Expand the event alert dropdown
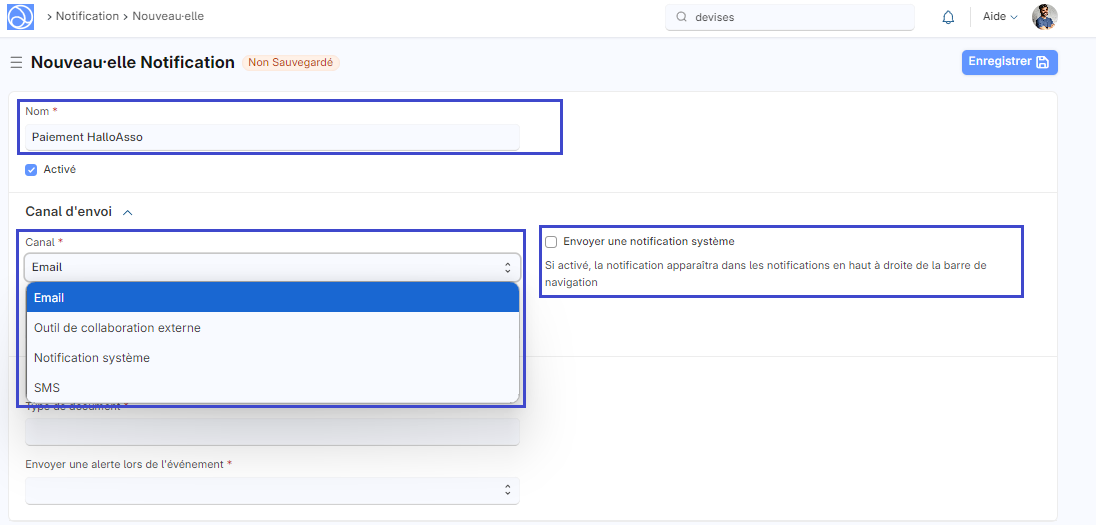This screenshot has height=525, width=1096. click(272, 490)
